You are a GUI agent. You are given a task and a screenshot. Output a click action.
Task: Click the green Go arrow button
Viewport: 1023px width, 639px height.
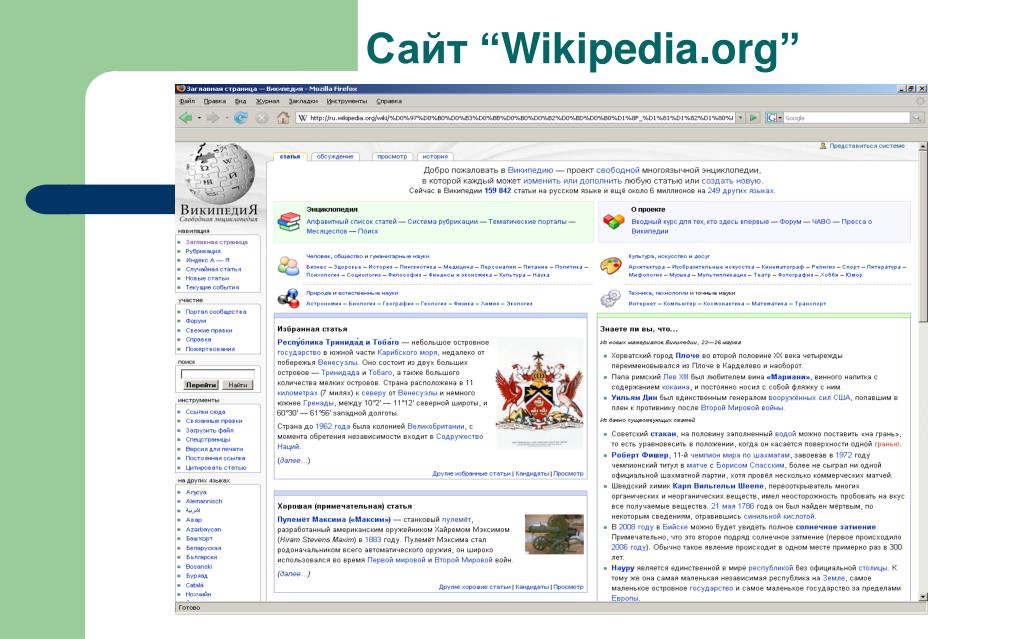pyautogui.click(x=754, y=118)
